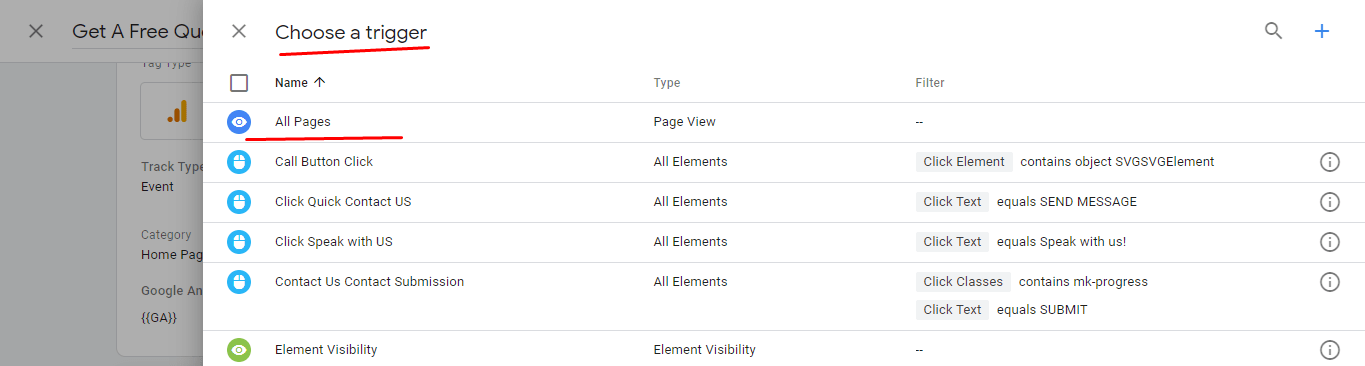
Task: Tick the select-all triggers checkbox
Action: tap(239, 83)
